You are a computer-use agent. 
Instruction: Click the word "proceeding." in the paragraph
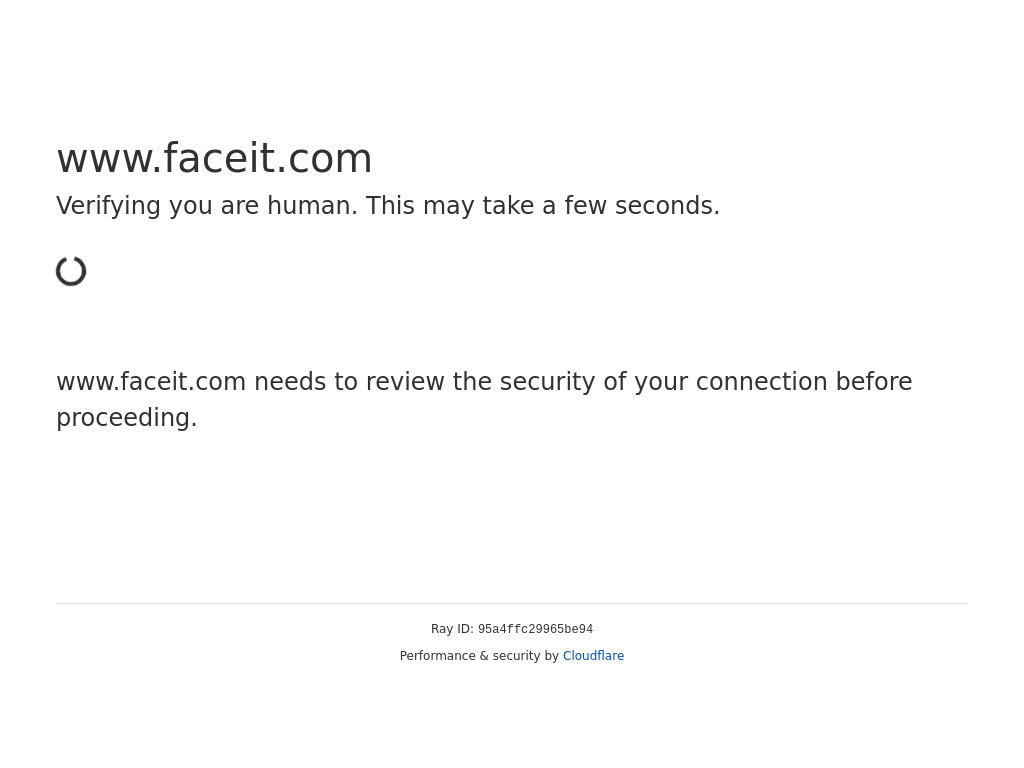point(127,418)
